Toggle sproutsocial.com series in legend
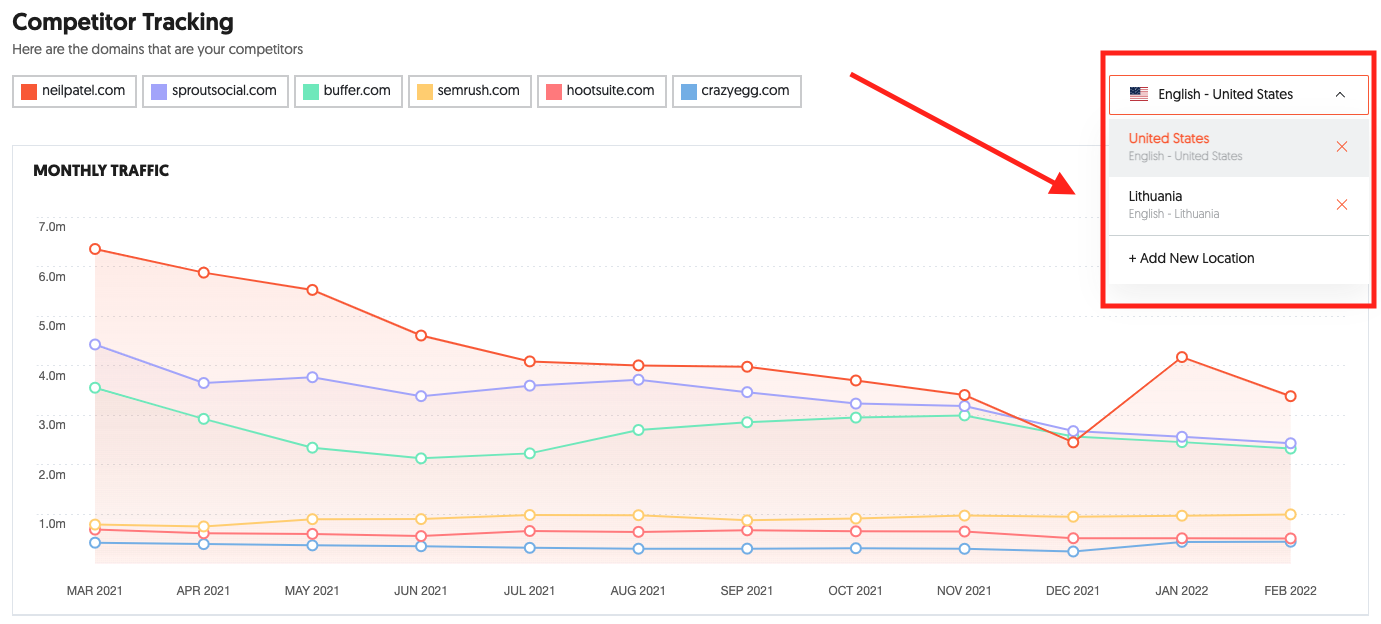The height and width of the screenshot is (624, 1381). 215,91
